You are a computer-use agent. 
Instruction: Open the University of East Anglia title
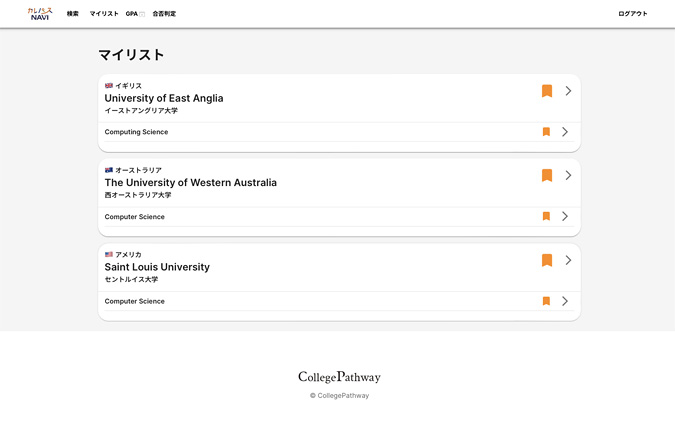[164, 98]
